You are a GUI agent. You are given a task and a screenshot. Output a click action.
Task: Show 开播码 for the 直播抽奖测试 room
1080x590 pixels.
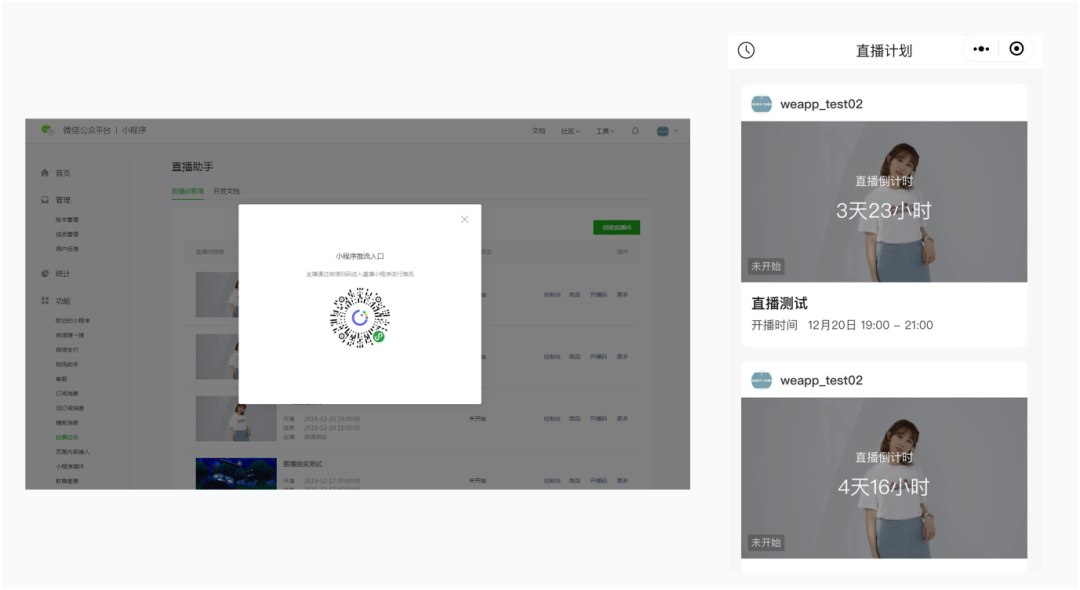point(598,481)
